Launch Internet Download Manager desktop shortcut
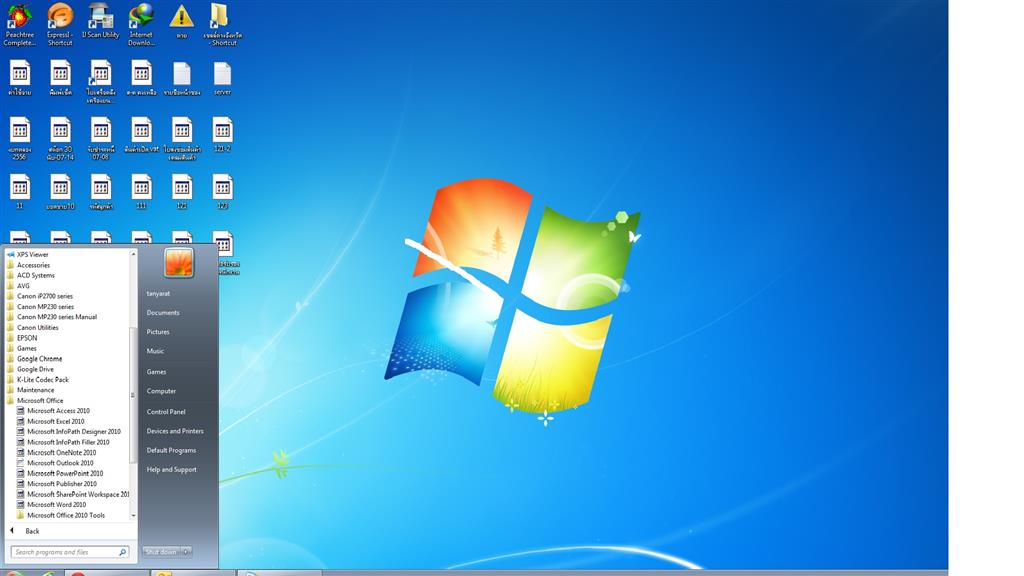The height and width of the screenshot is (576, 1024). click(x=141, y=25)
